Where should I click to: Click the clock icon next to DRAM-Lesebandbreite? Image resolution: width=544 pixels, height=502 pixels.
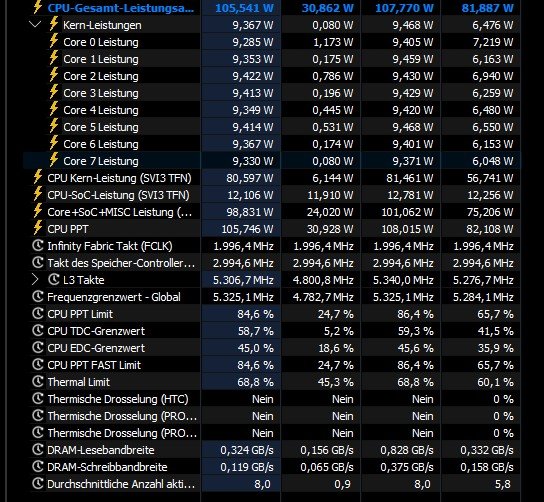[x=38, y=450]
